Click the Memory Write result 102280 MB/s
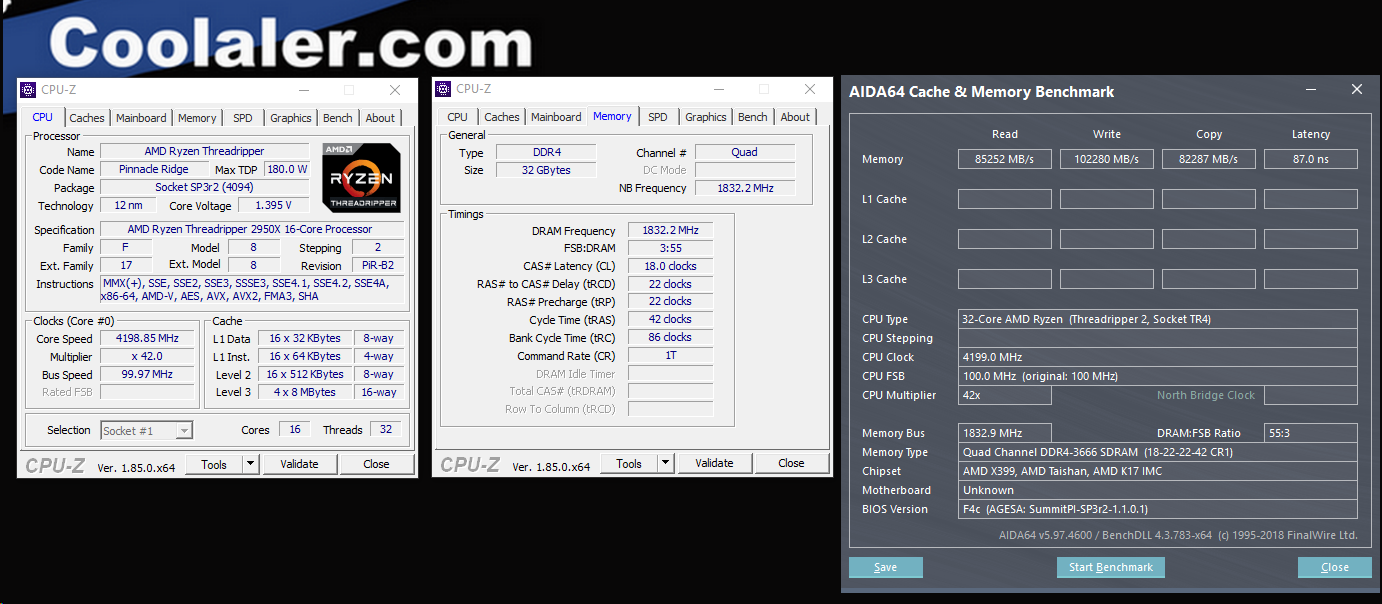 pyautogui.click(x=1107, y=159)
